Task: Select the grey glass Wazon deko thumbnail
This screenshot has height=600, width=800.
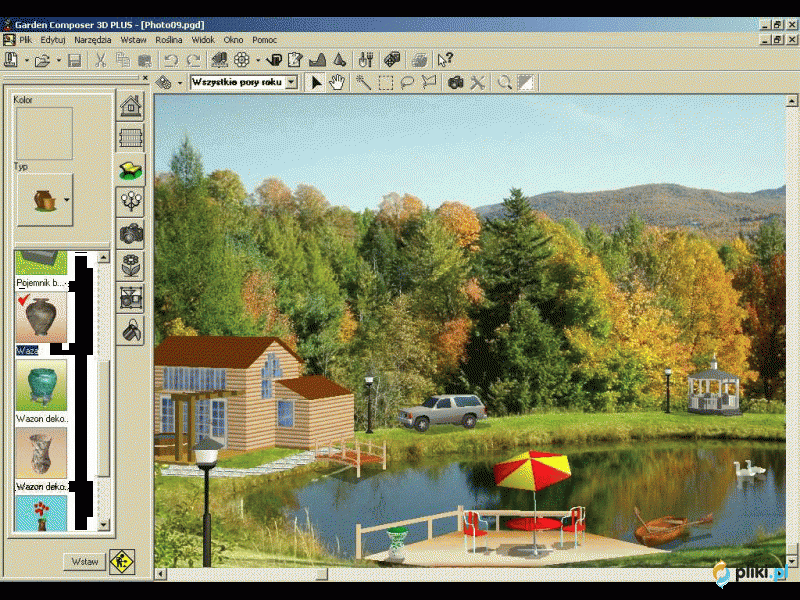Action: coord(41,453)
